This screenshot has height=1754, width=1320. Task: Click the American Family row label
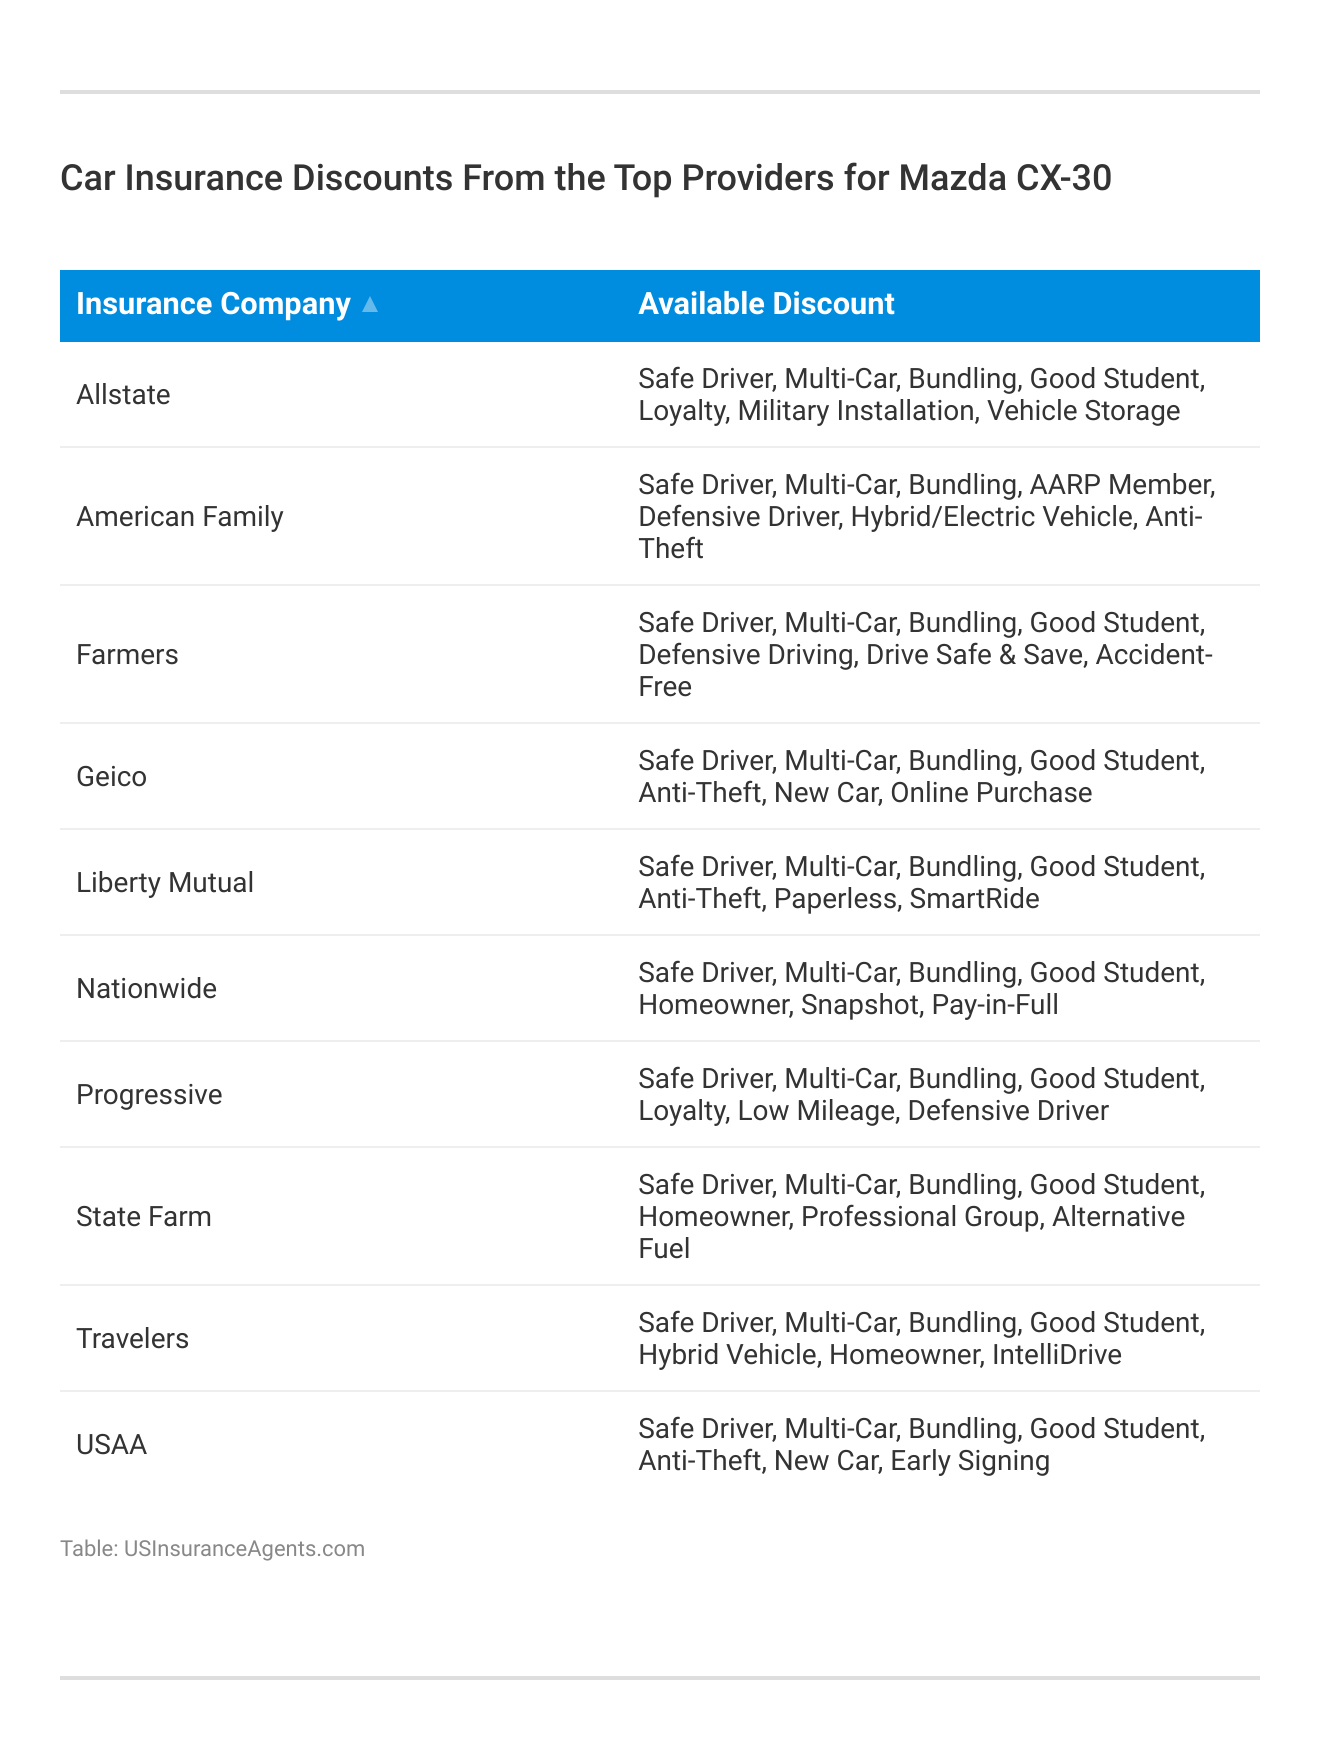(180, 517)
